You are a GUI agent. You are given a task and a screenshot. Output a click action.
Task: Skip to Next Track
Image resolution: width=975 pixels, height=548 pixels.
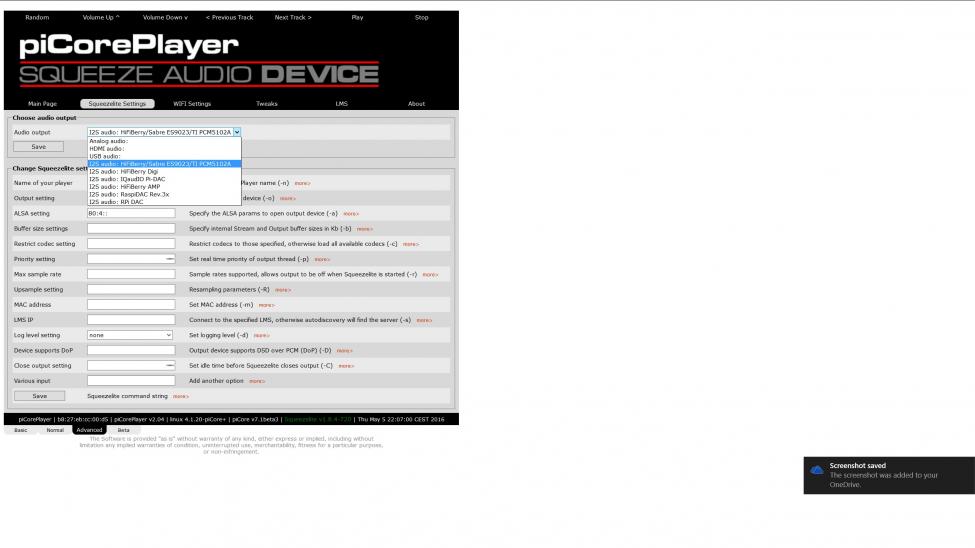click(x=293, y=17)
